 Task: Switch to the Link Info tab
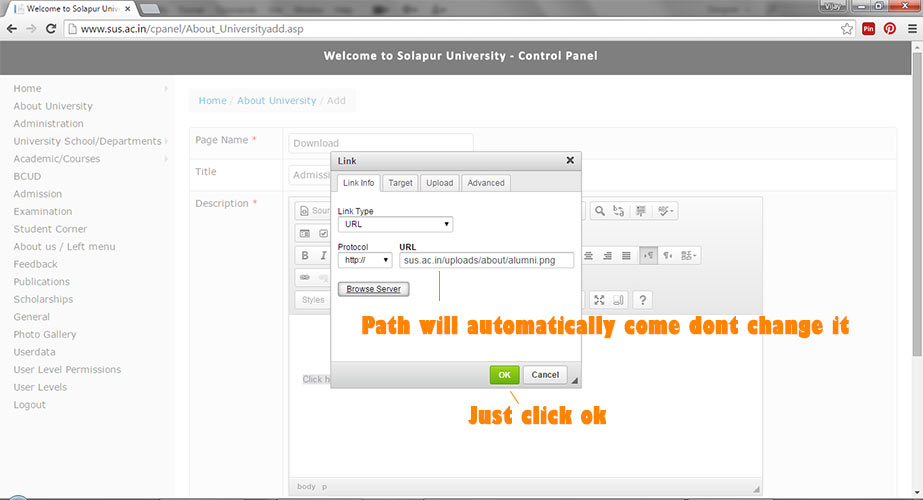[x=358, y=183]
